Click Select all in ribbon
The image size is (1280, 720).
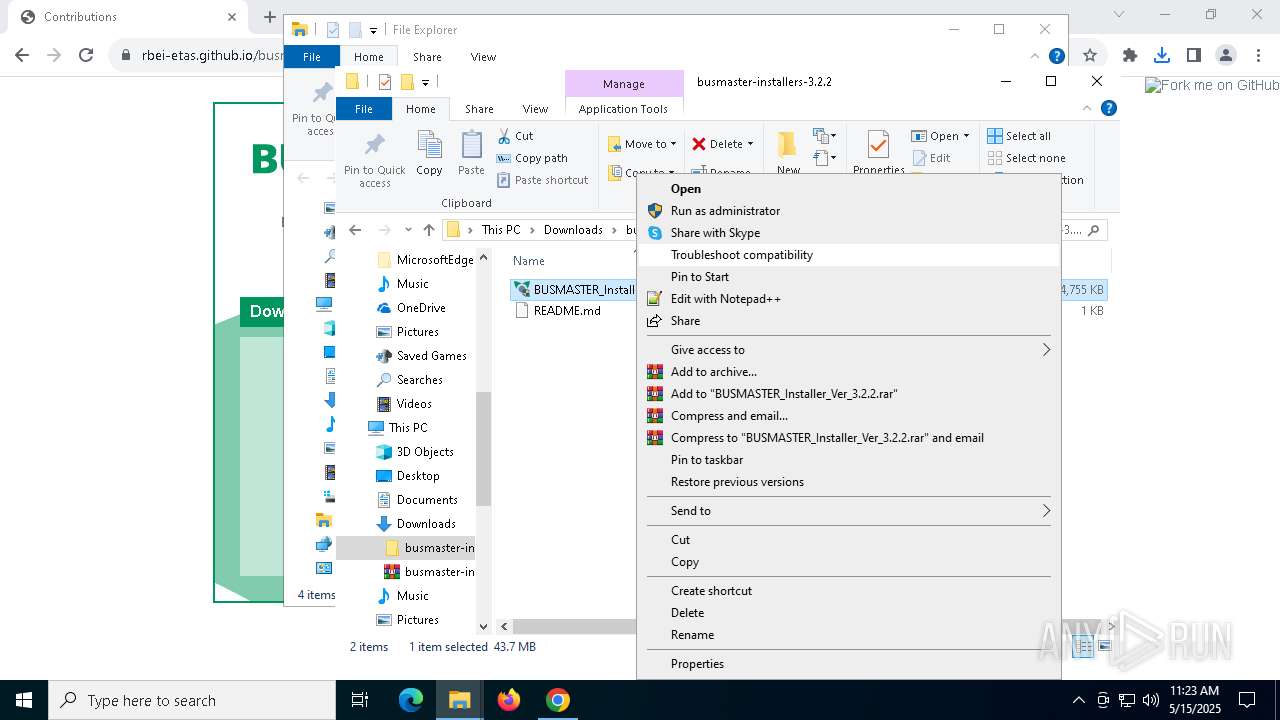(1019, 136)
